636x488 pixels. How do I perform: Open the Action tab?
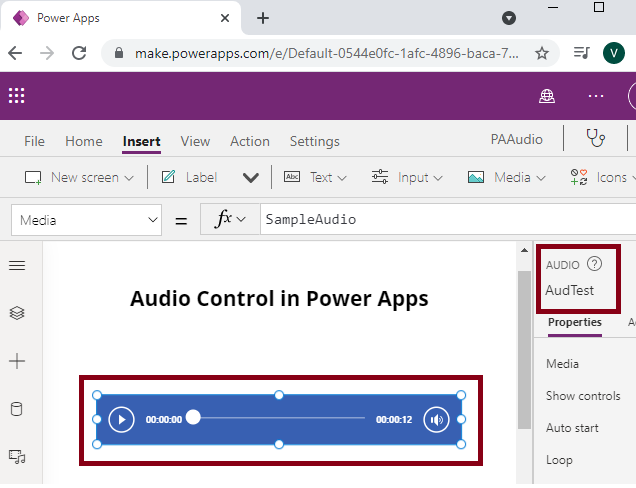pyautogui.click(x=250, y=141)
